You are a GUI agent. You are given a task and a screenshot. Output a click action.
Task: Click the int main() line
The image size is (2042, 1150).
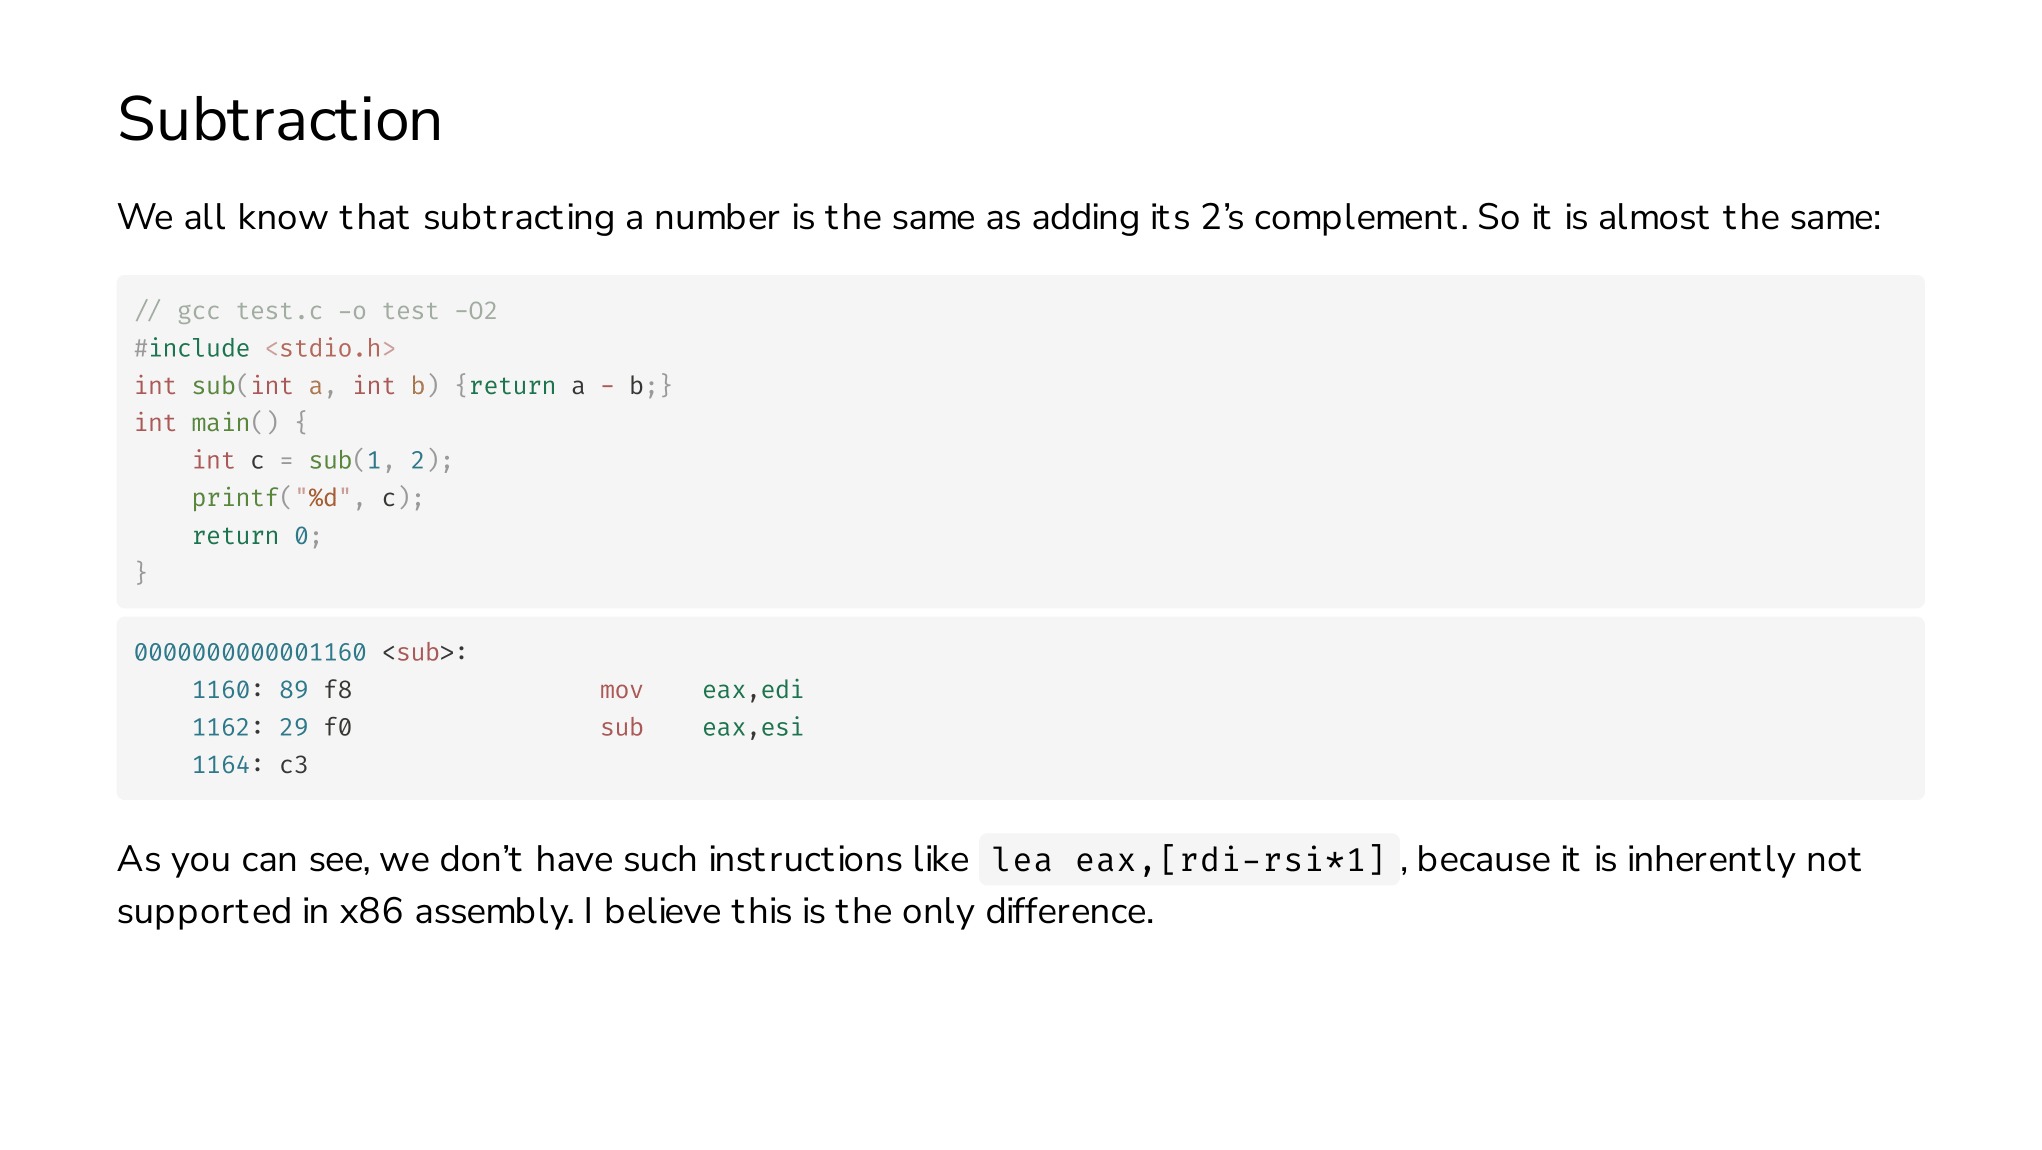(x=221, y=423)
